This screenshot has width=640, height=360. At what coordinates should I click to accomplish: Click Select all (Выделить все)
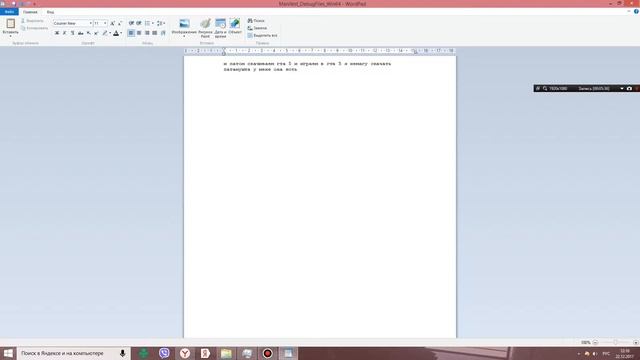click(x=262, y=36)
